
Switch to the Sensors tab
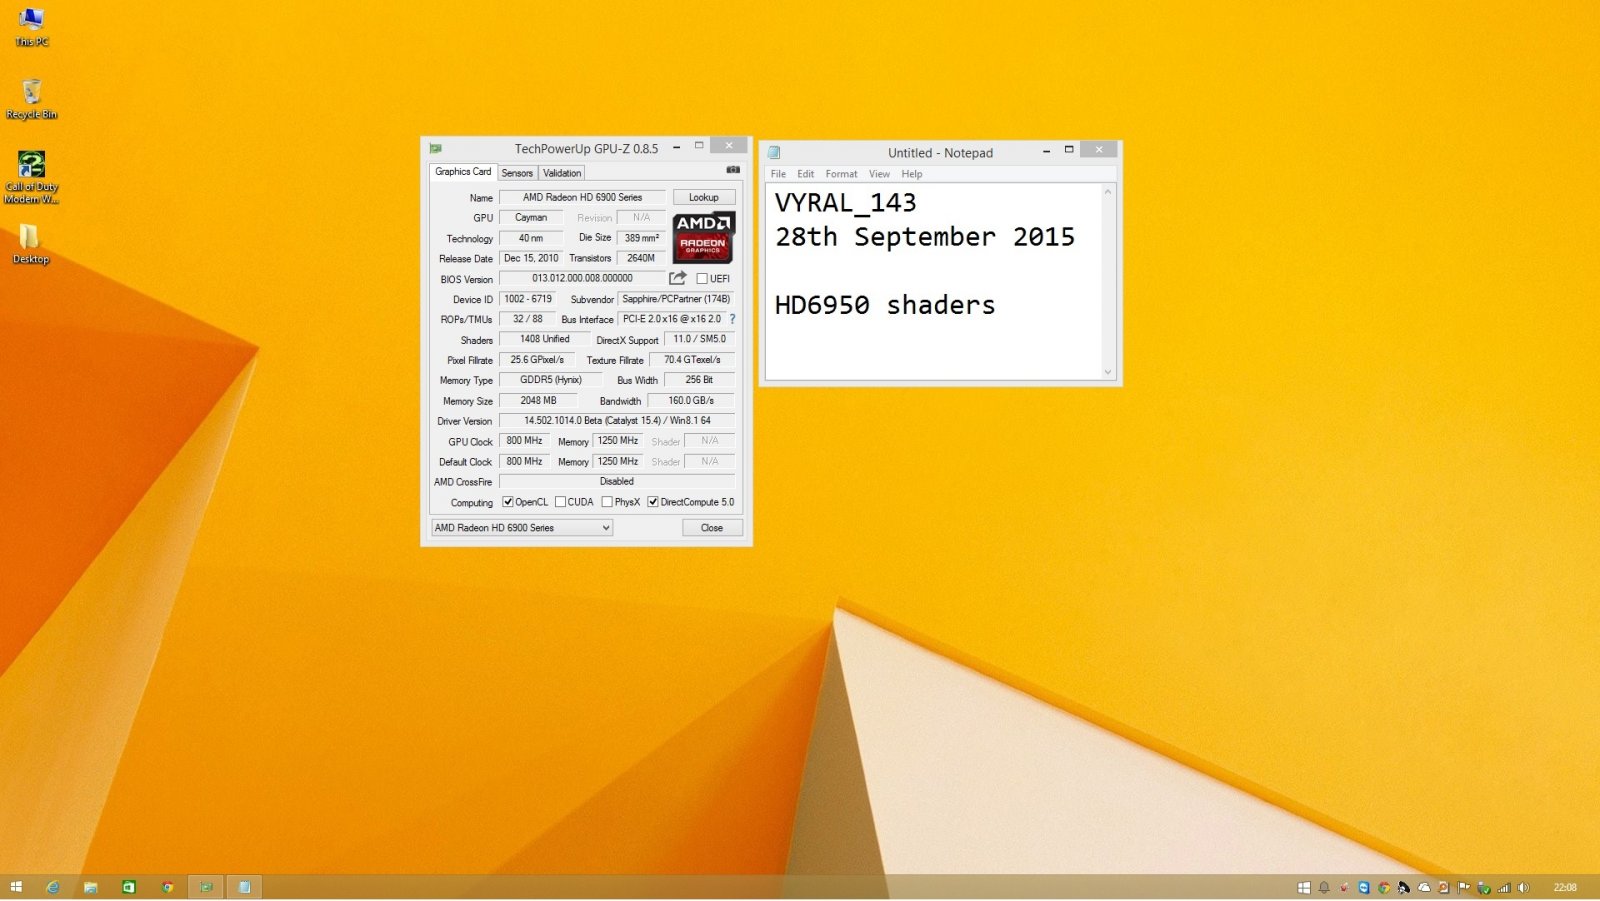(517, 173)
